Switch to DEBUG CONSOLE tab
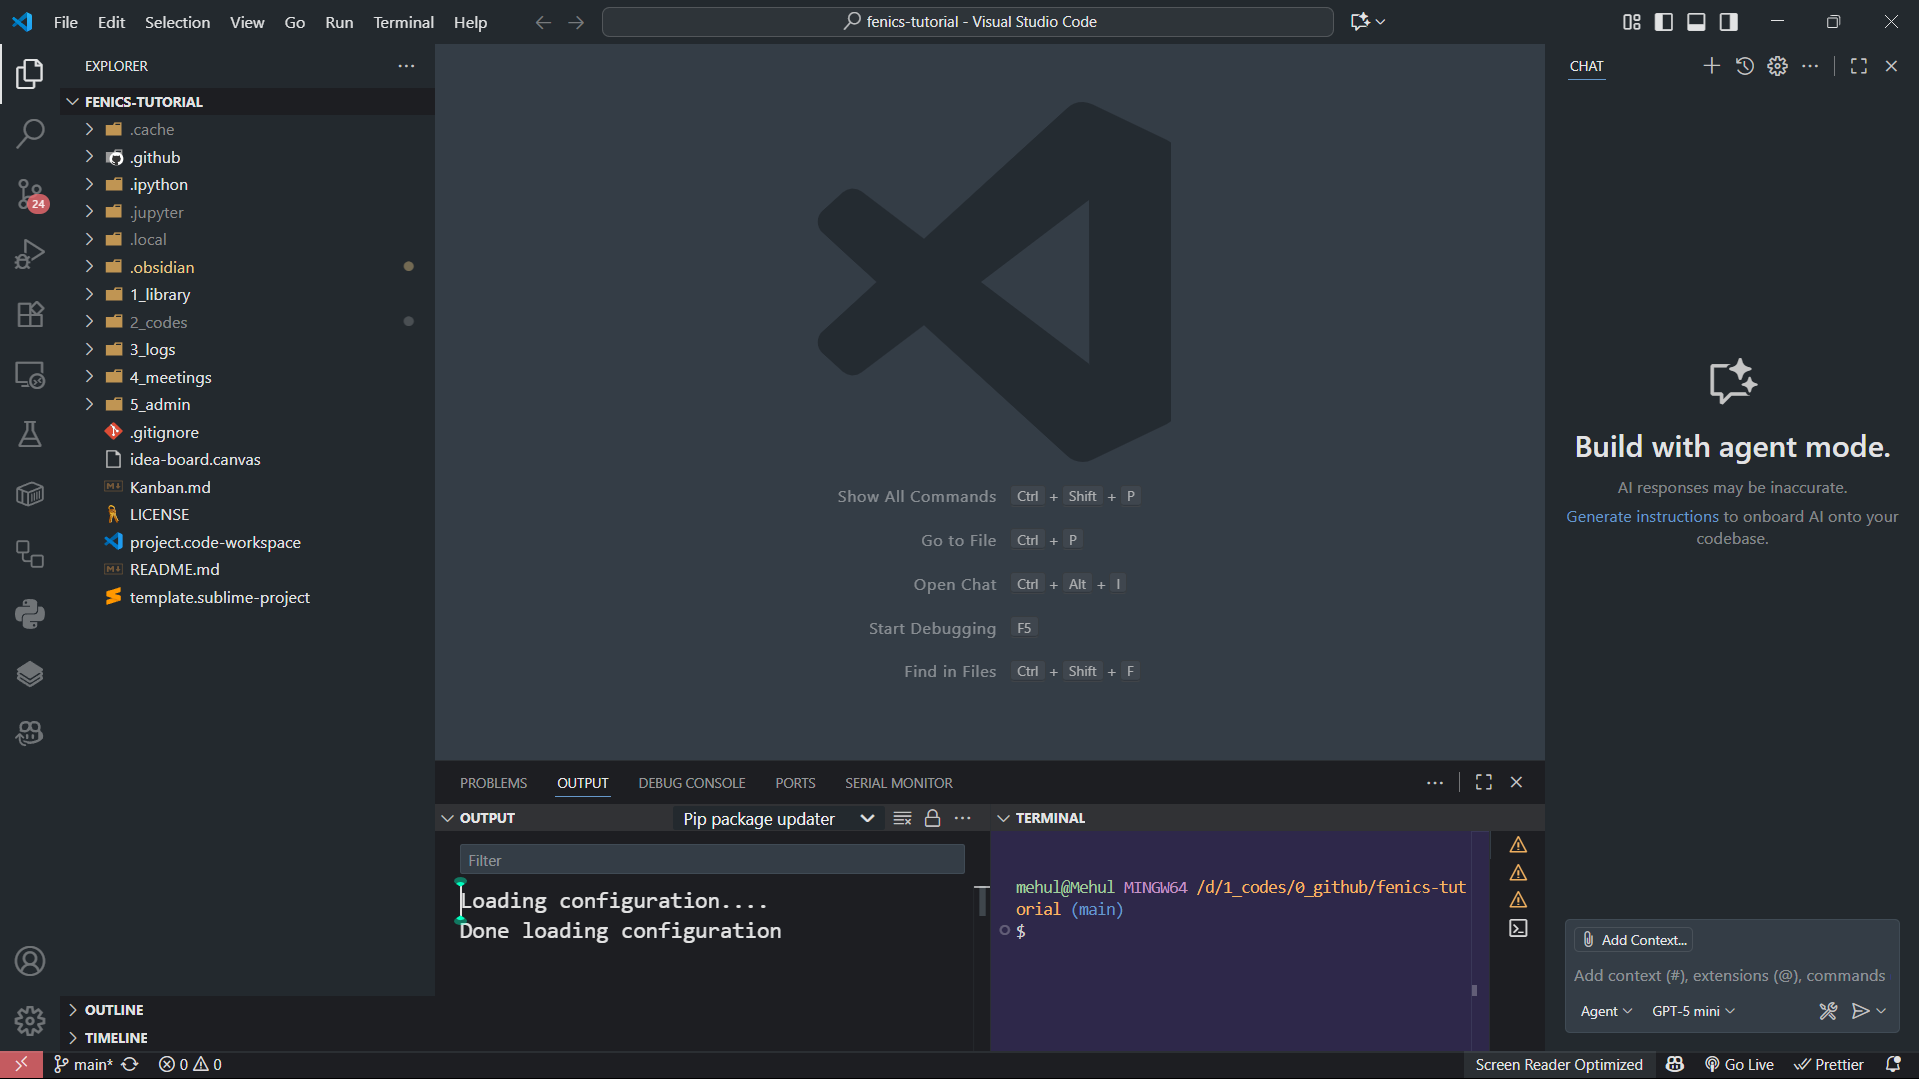 click(692, 783)
